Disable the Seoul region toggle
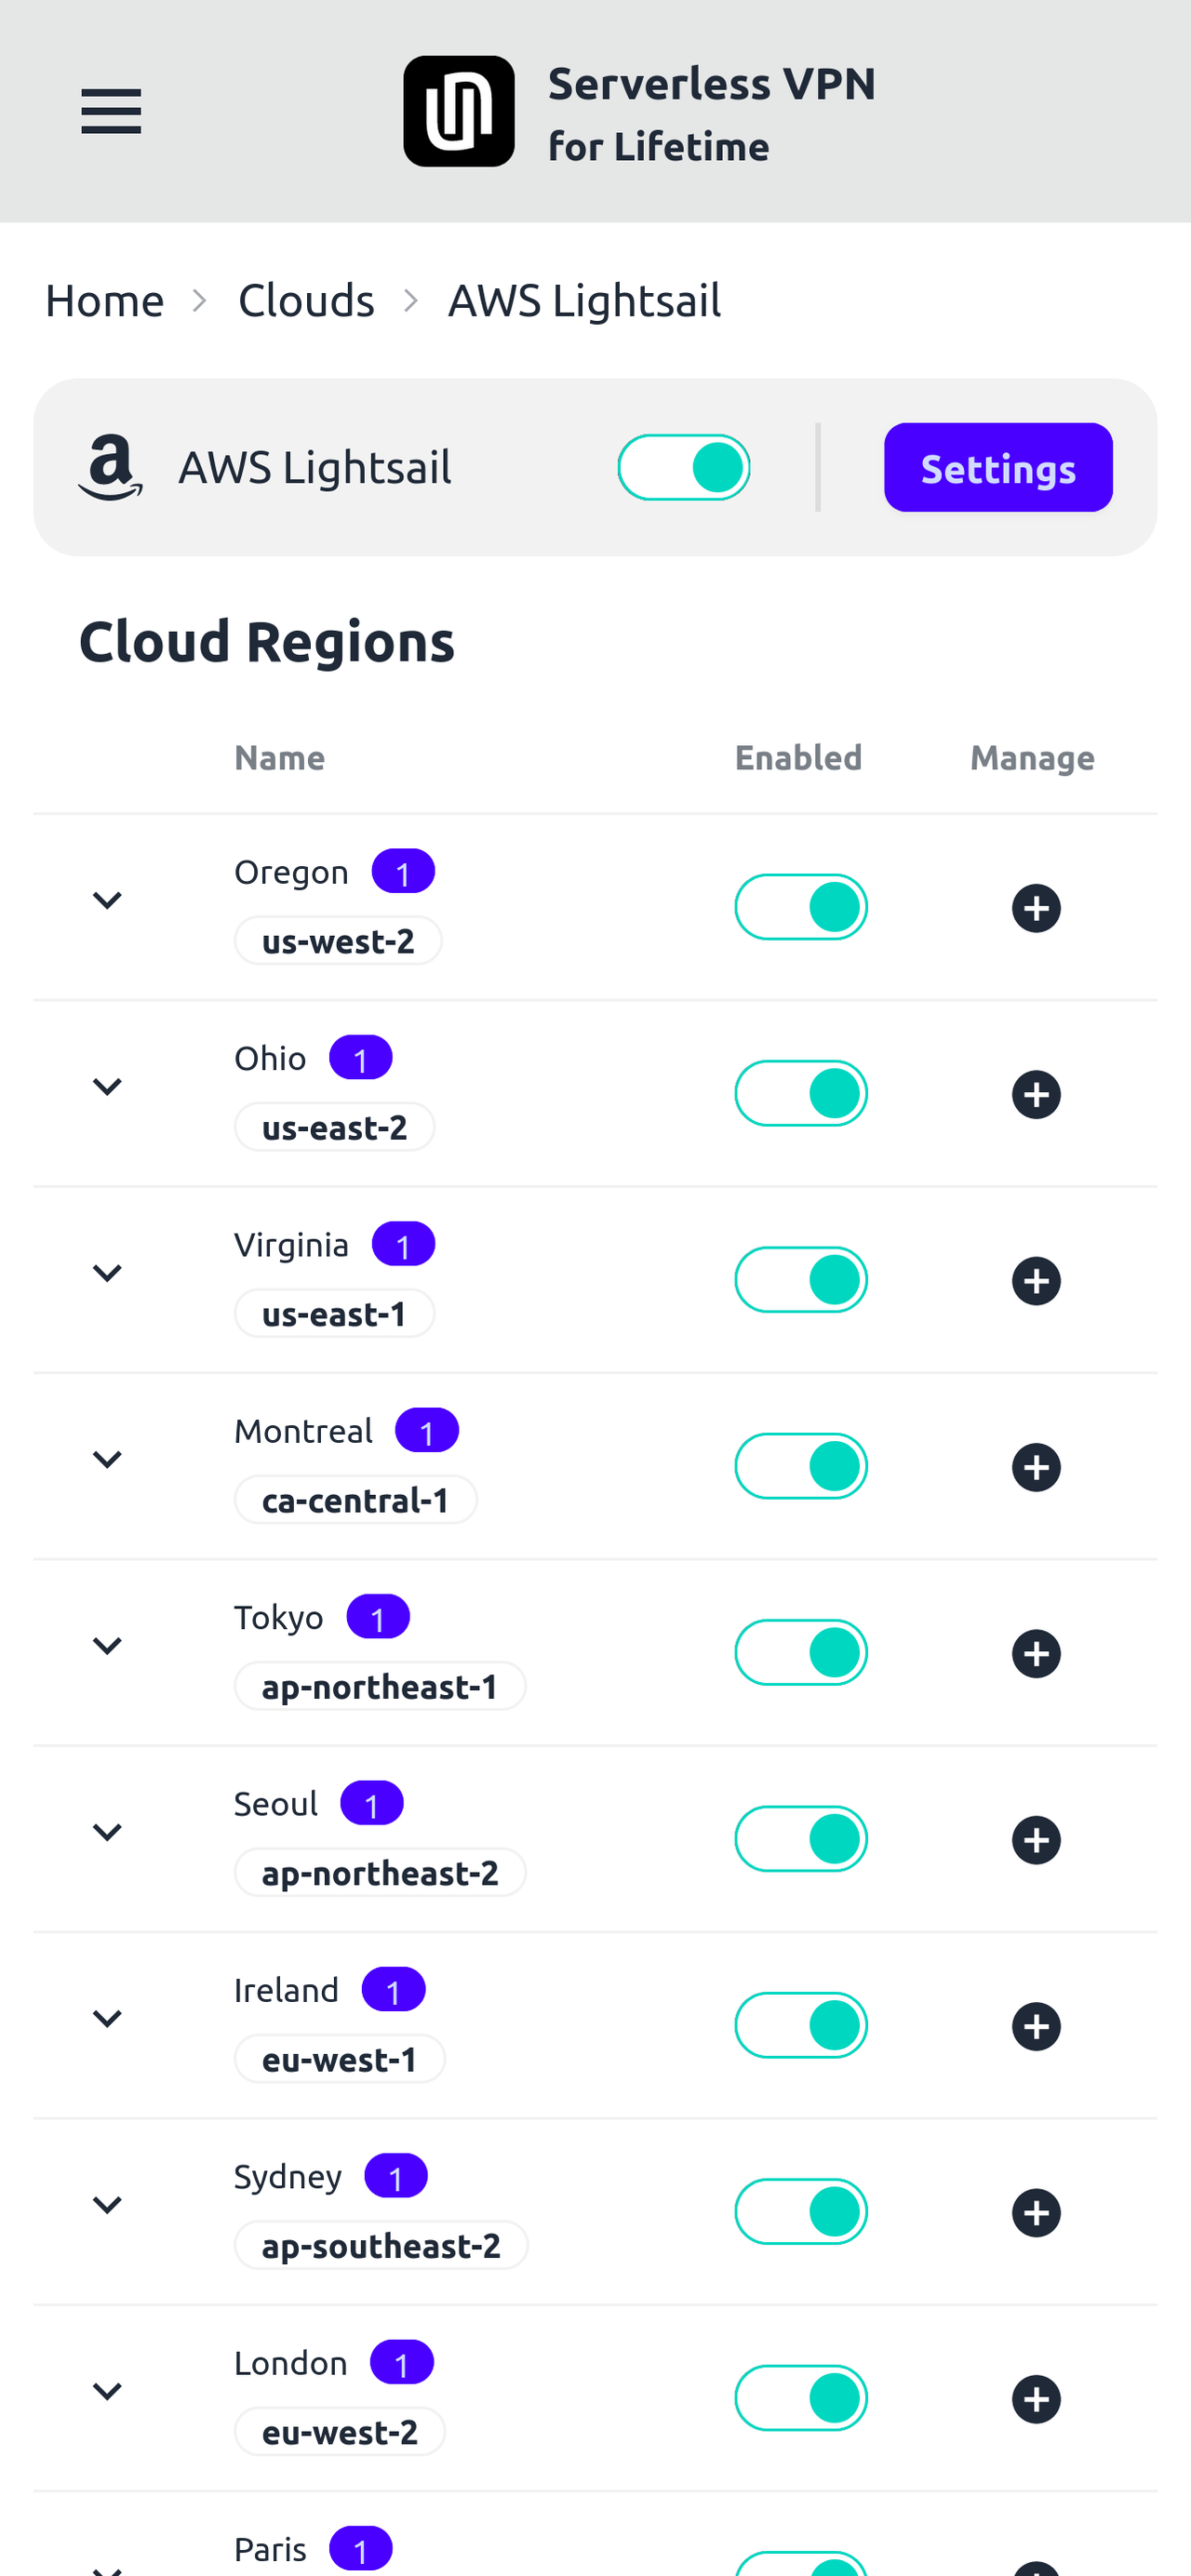The height and width of the screenshot is (2576, 1191). click(x=801, y=1838)
